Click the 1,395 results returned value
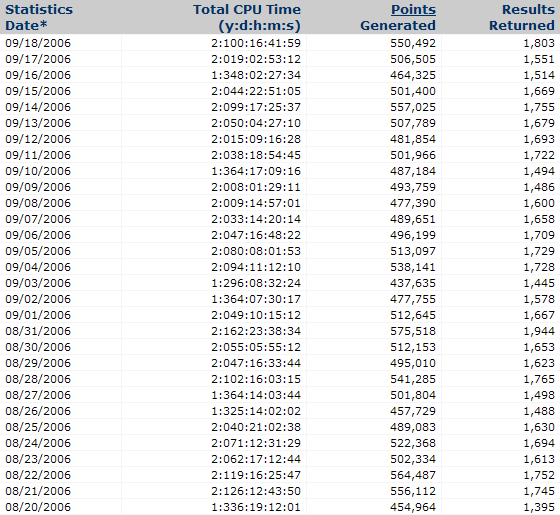Image resolution: width=560 pixels, height=515 pixels. [539, 507]
